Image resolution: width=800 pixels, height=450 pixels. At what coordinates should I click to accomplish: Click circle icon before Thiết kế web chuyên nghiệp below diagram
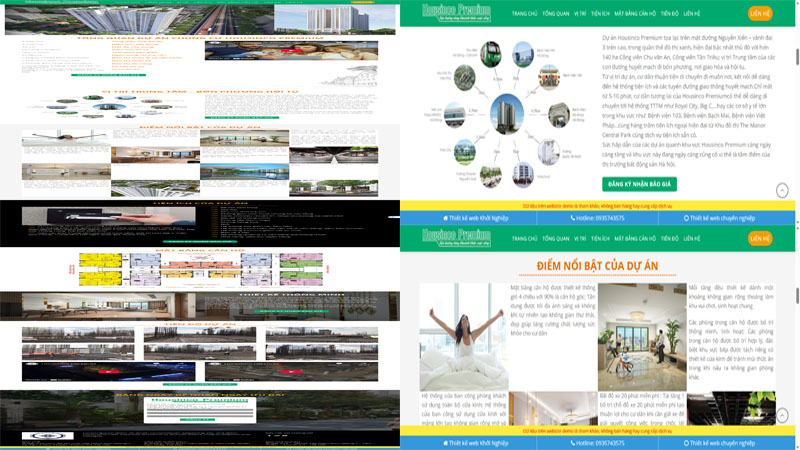(686, 218)
